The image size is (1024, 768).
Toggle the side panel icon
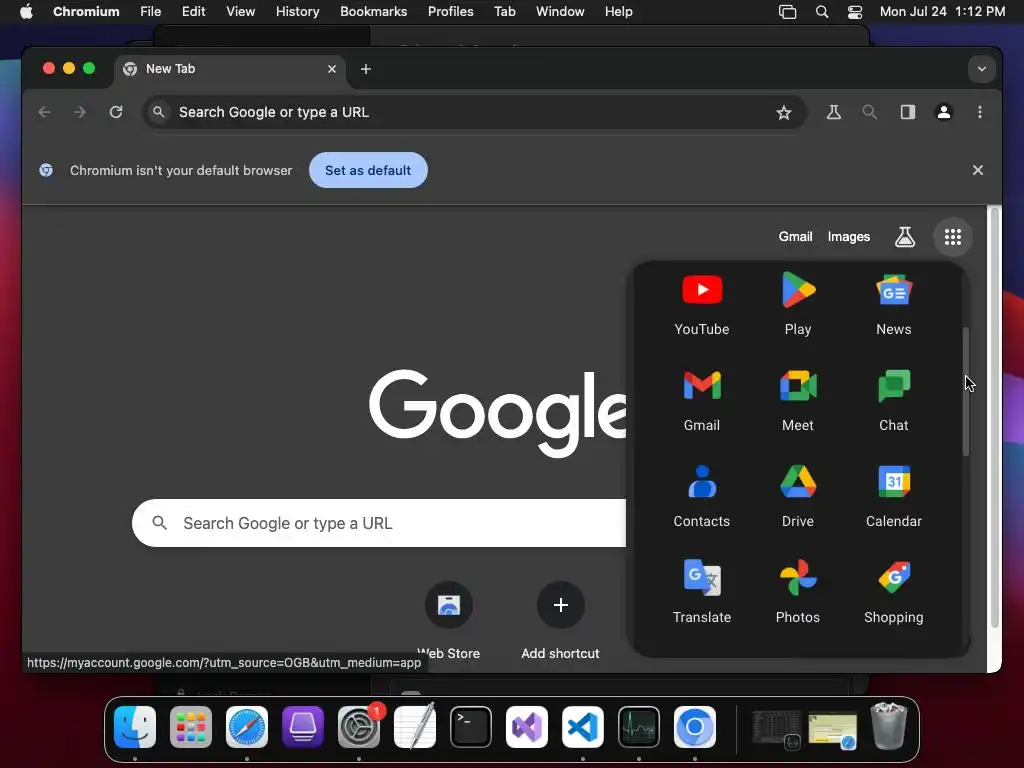pos(908,112)
